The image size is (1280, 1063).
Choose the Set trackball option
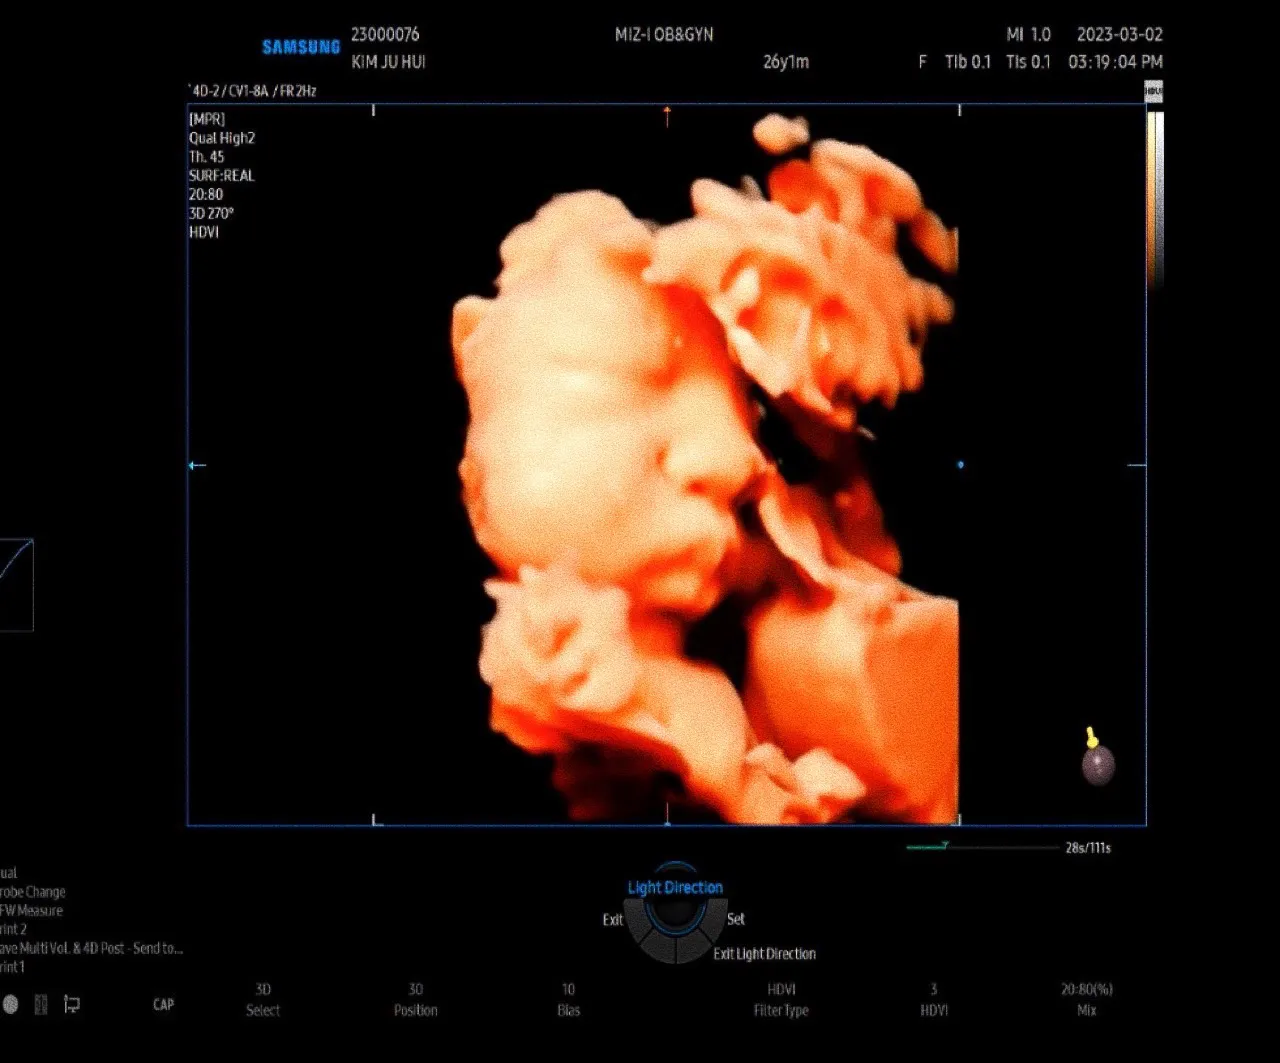736,919
